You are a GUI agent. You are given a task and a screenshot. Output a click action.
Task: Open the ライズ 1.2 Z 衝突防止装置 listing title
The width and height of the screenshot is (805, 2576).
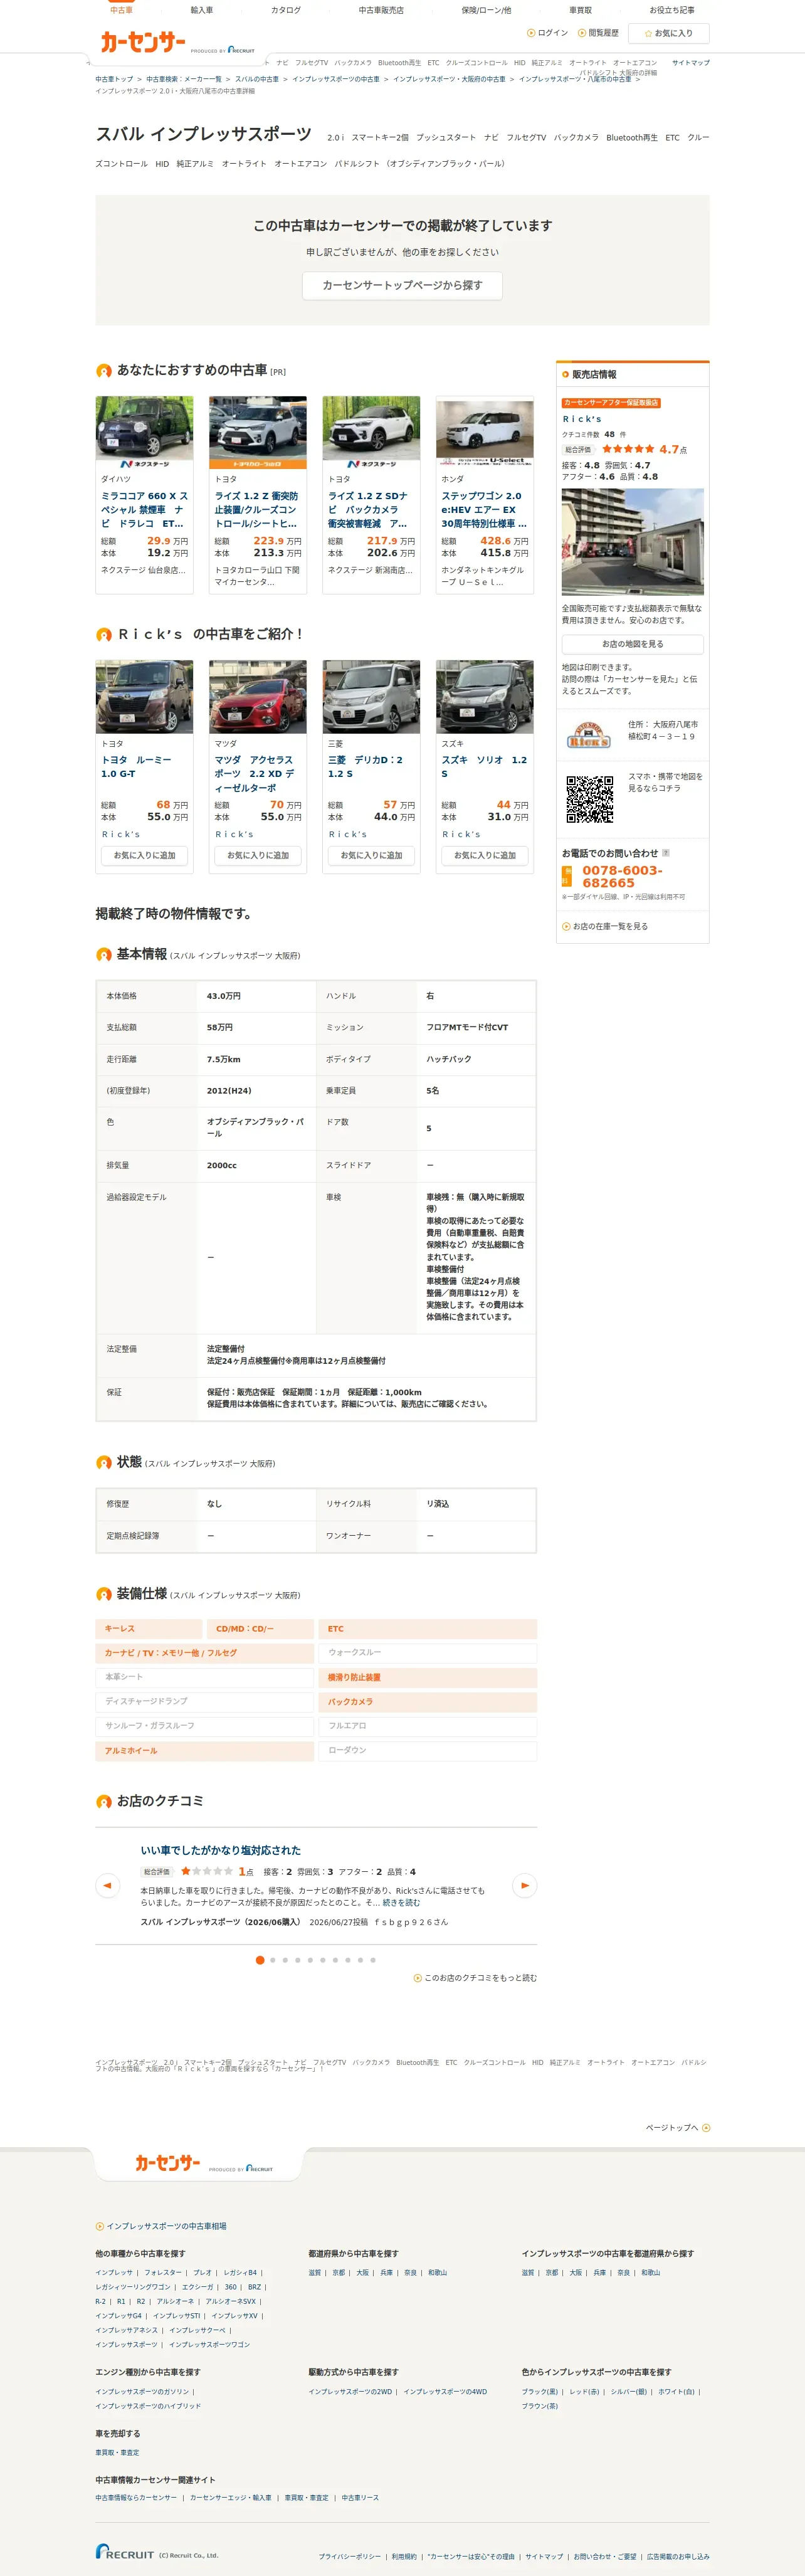point(257,510)
